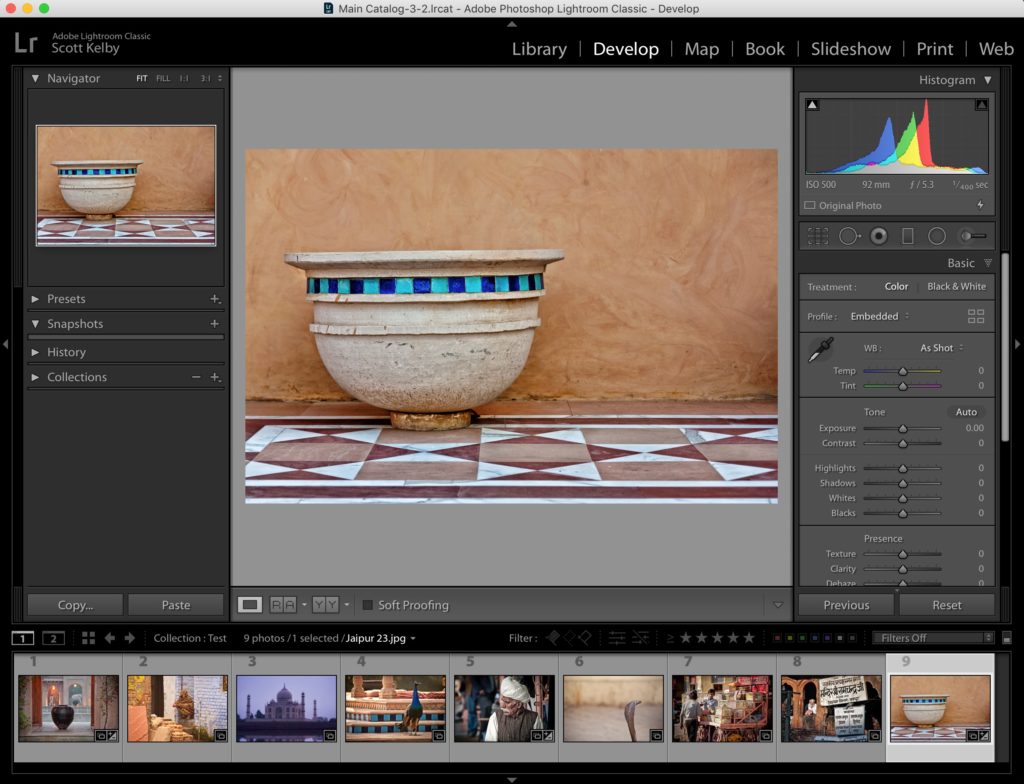Viewport: 1024px width, 784px height.
Task: Select the Adjustment Brush tool
Action: click(973, 236)
